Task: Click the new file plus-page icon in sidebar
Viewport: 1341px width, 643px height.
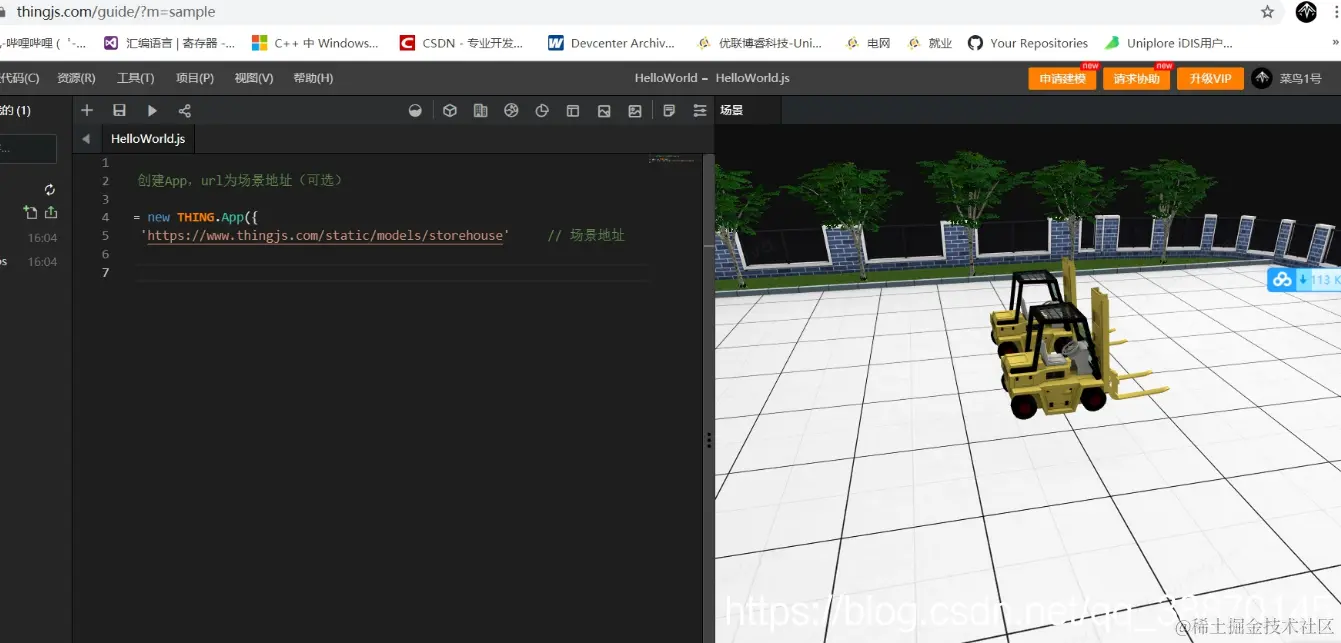Action: pos(30,212)
